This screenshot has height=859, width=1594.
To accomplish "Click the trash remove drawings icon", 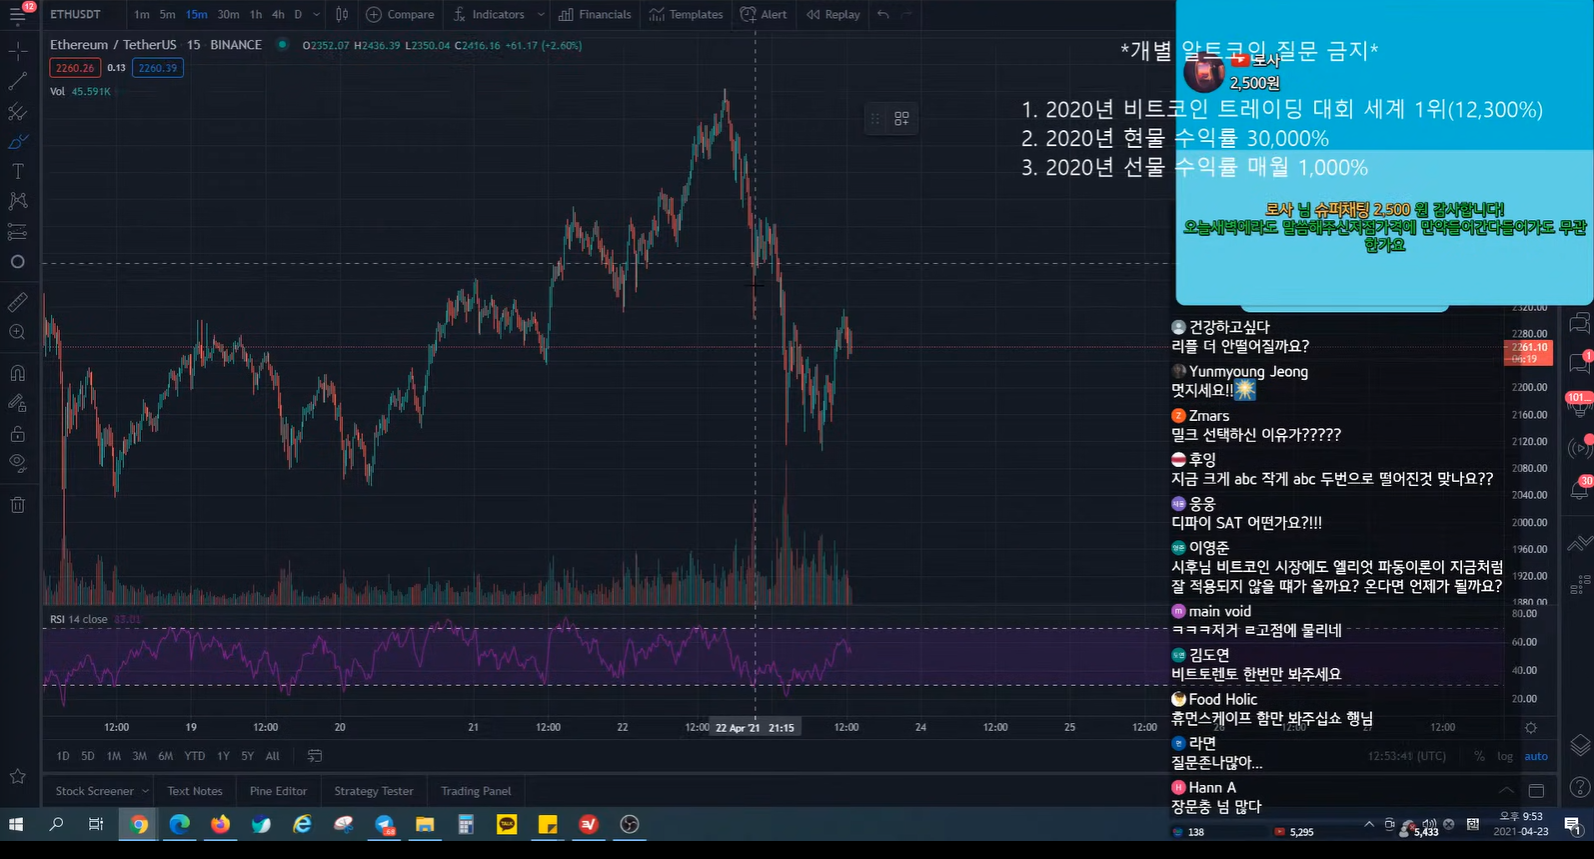I will tap(18, 504).
